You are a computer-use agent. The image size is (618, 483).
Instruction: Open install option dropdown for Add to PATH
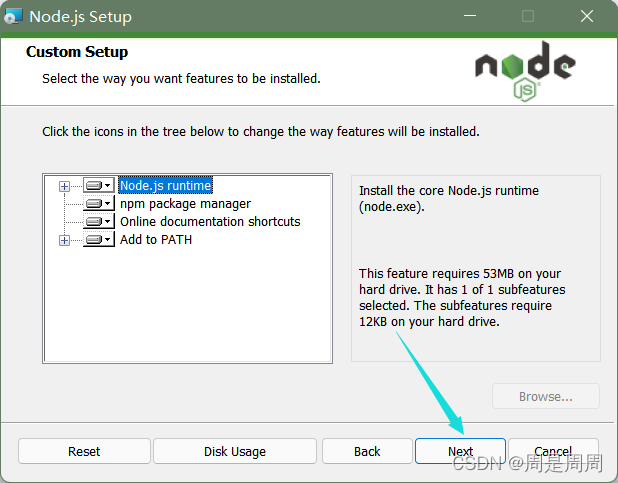(x=99, y=240)
